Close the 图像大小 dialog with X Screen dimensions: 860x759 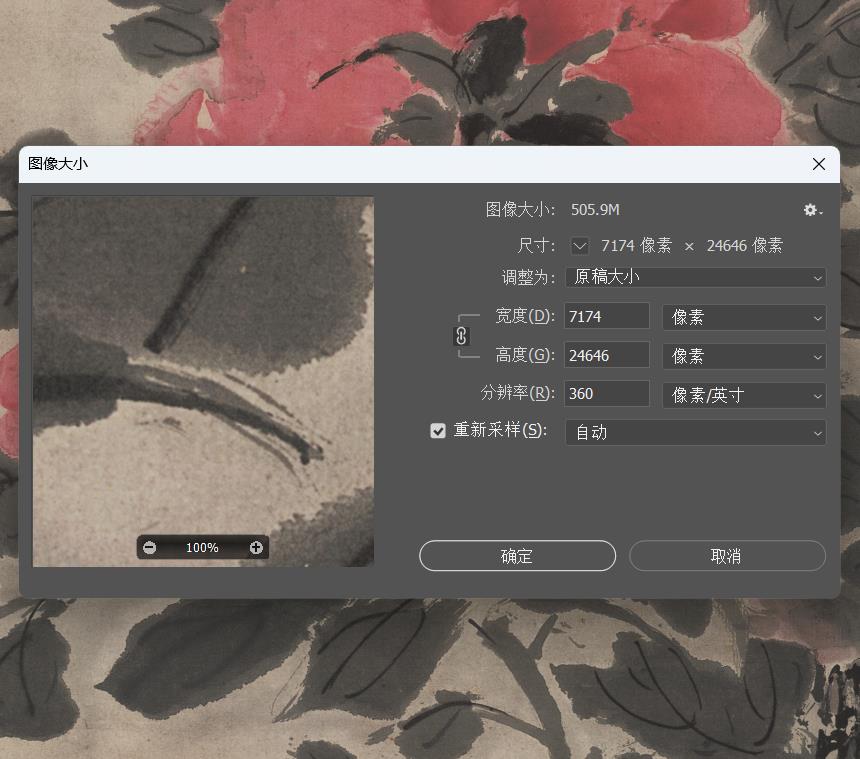pyautogui.click(x=819, y=164)
